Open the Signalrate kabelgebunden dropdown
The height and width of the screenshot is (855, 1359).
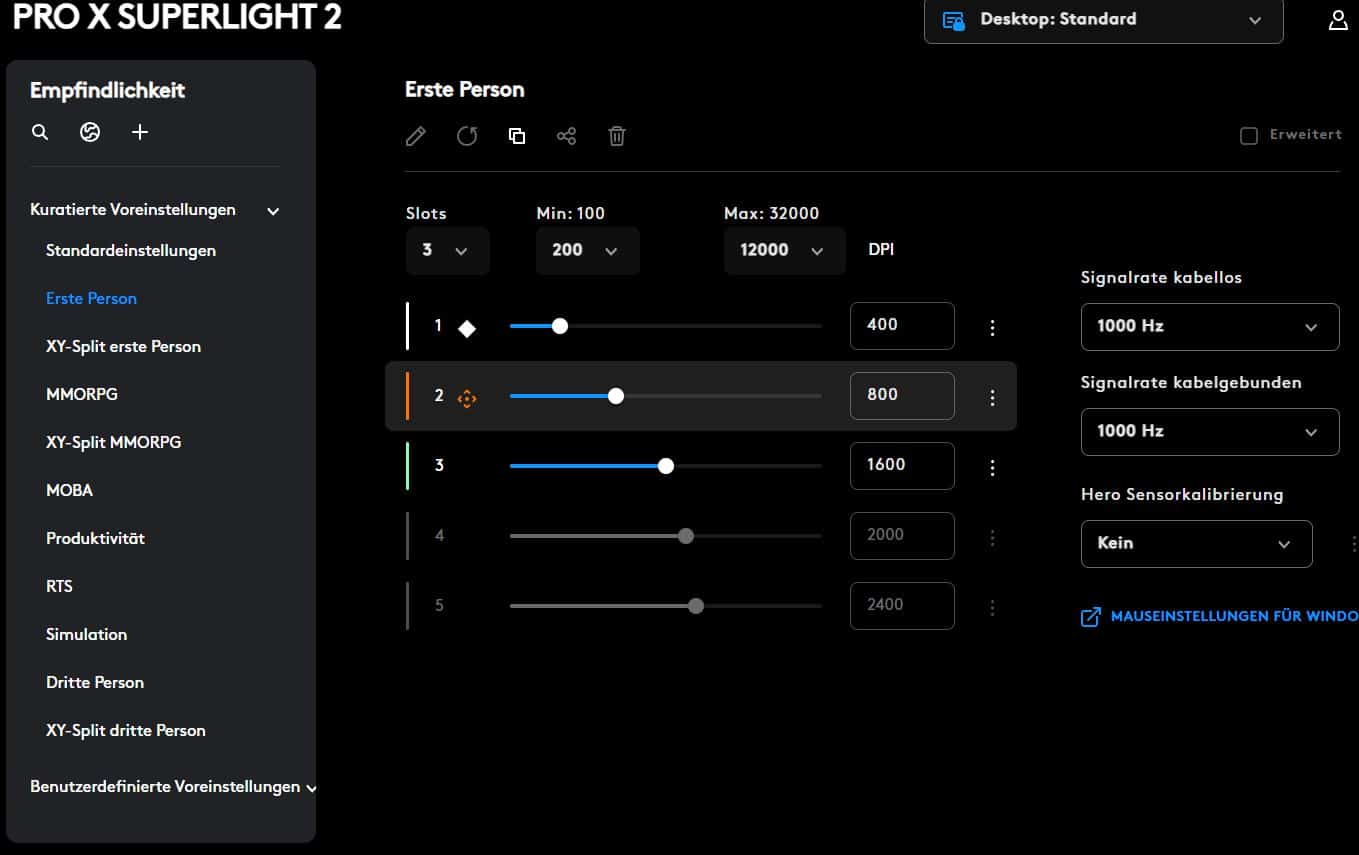[1210, 431]
